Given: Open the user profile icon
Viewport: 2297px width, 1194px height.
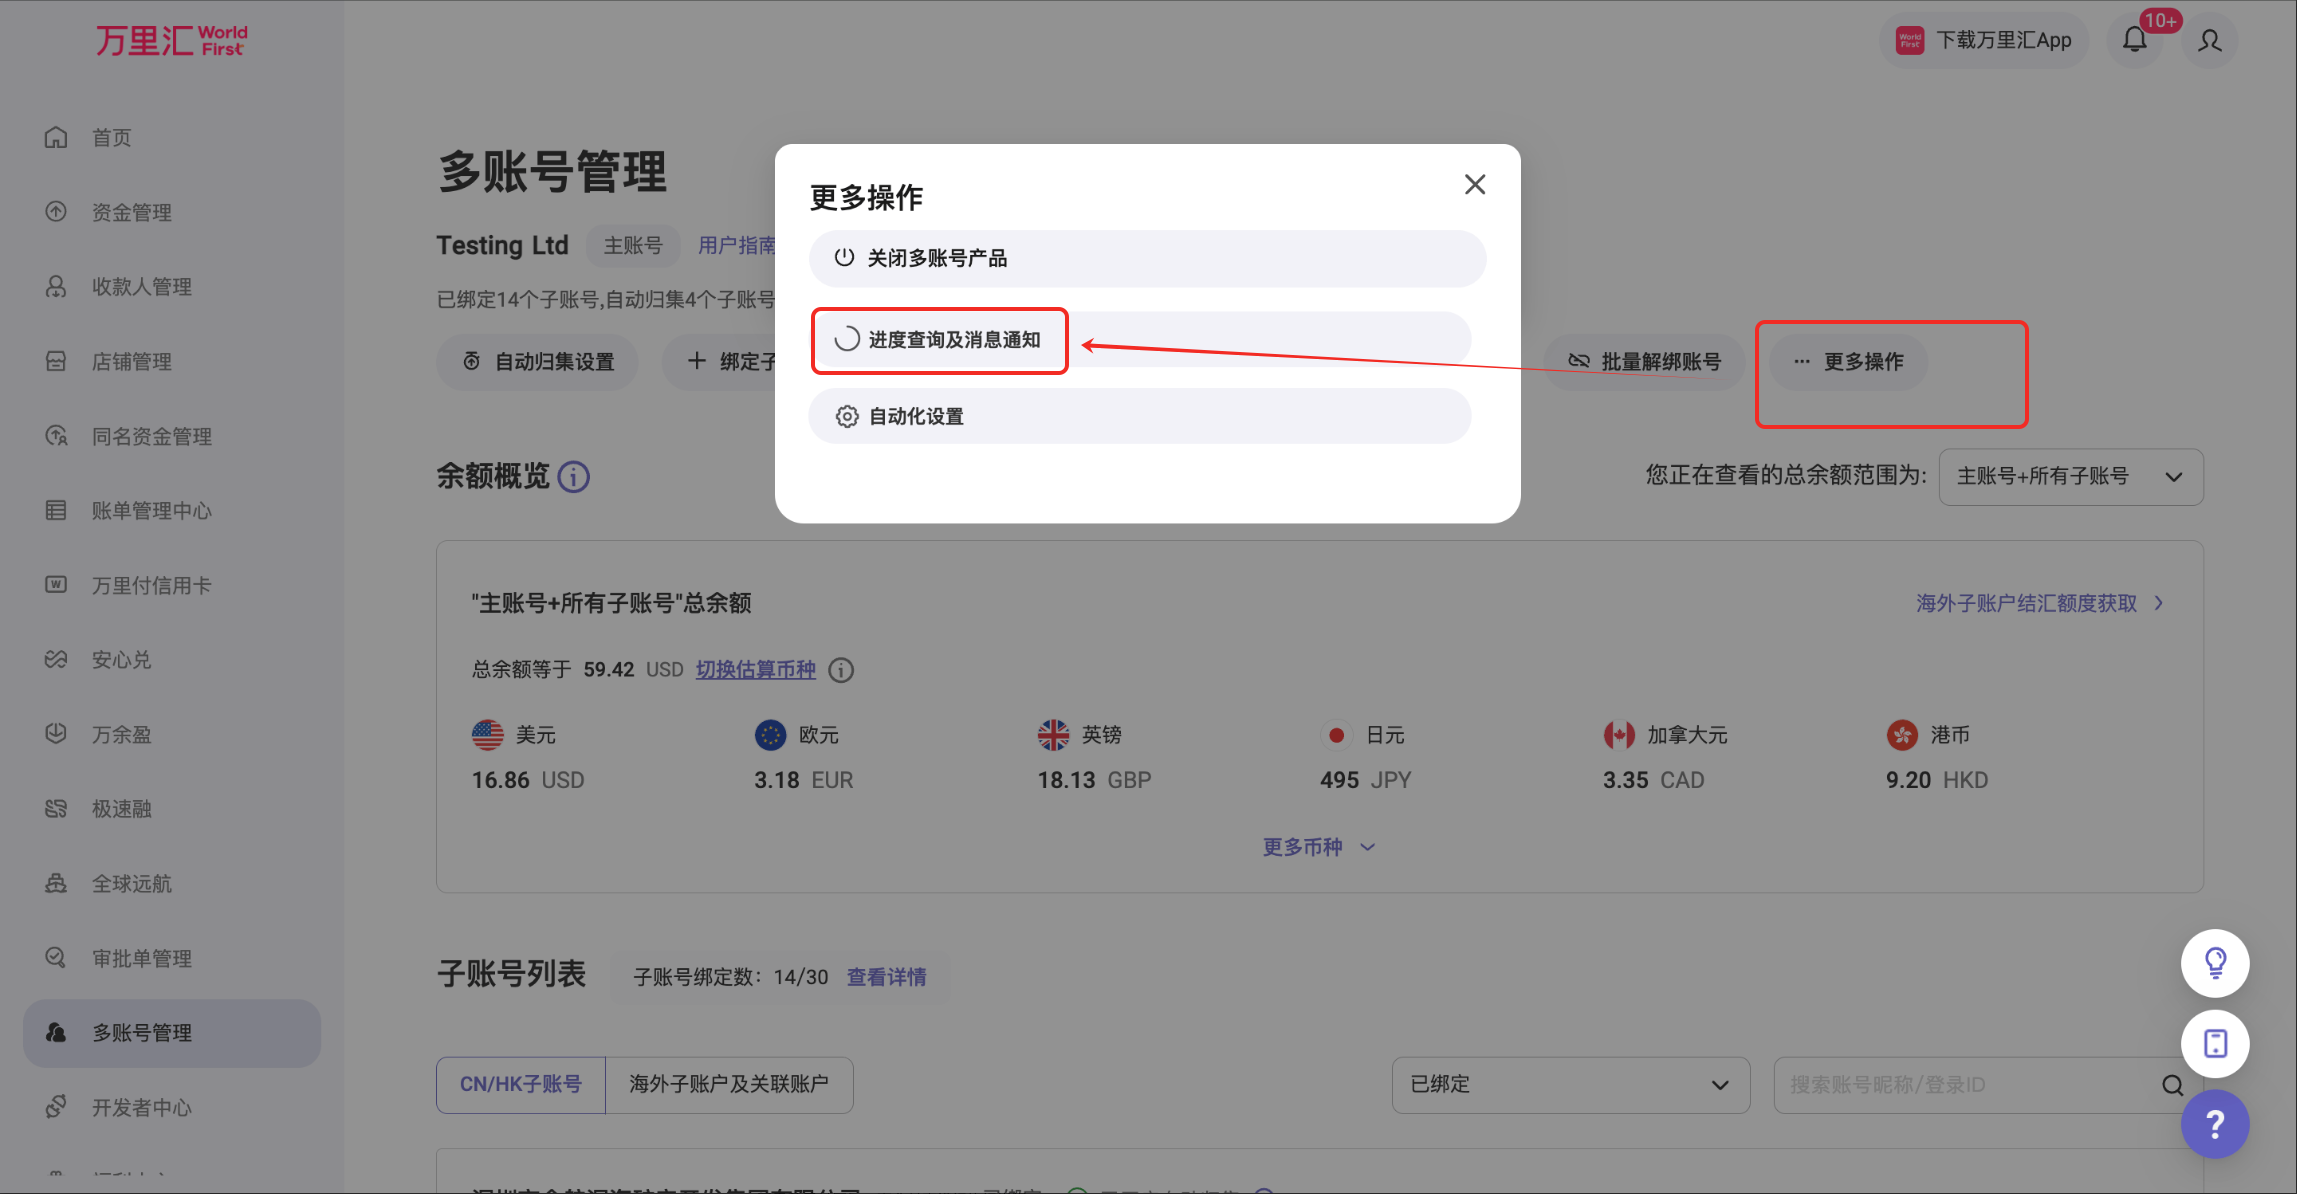Looking at the screenshot, I should click(x=2210, y=40).
